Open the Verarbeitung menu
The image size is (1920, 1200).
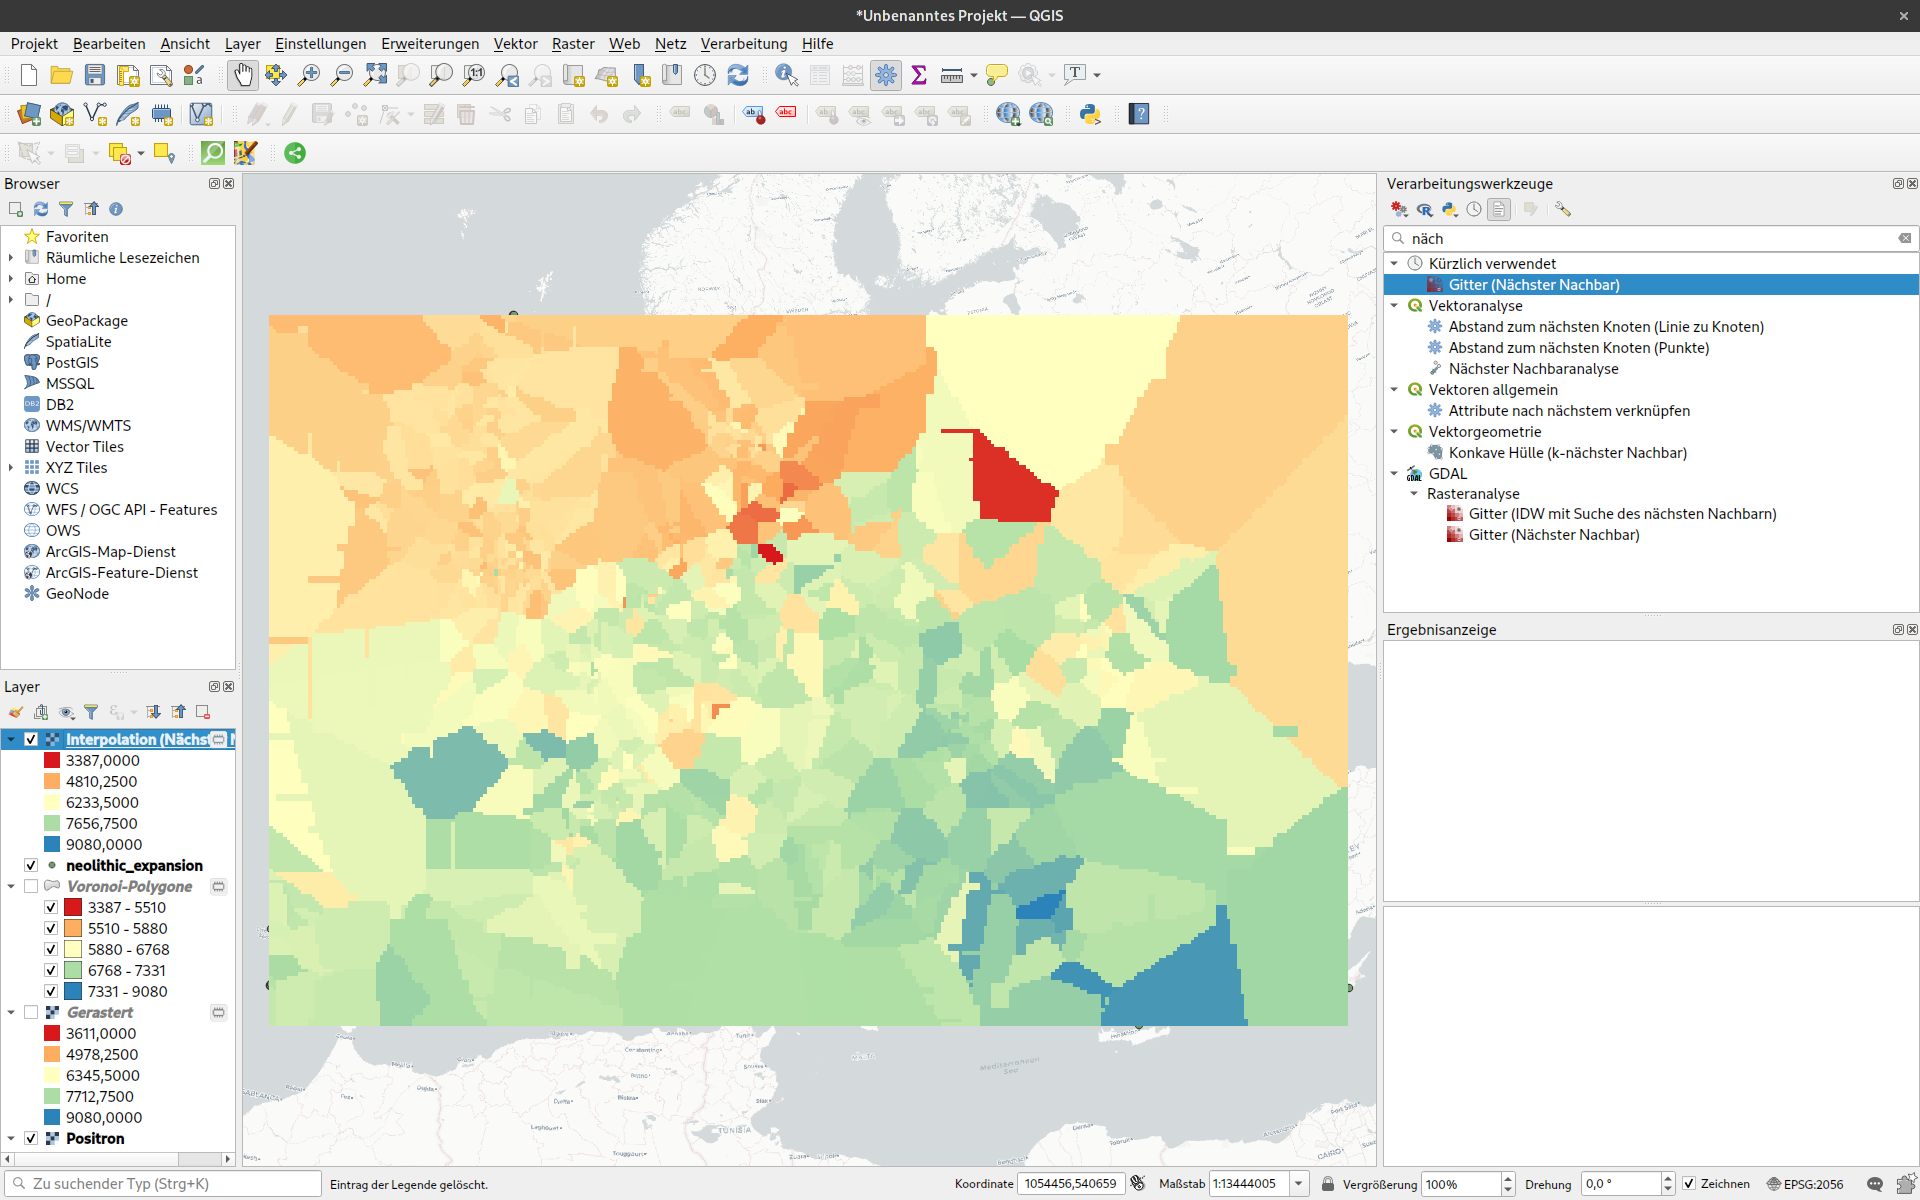point(743,44)
